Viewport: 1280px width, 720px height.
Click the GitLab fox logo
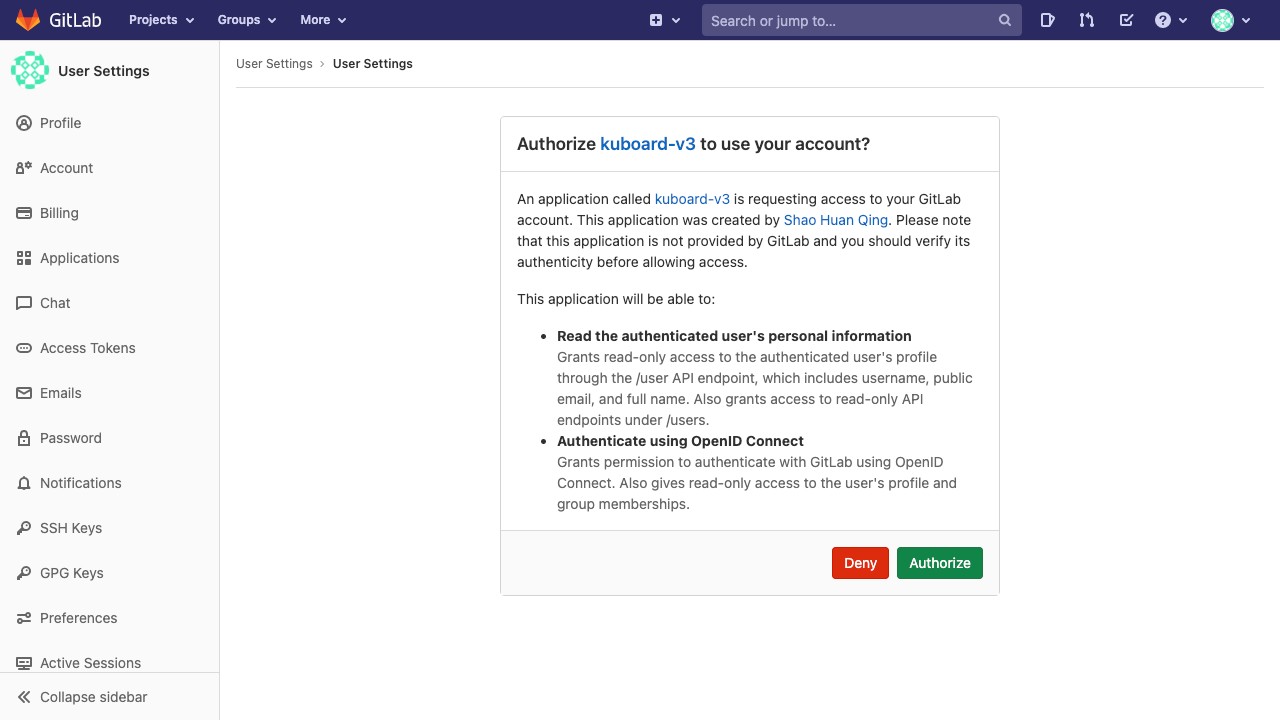point(28,20)
